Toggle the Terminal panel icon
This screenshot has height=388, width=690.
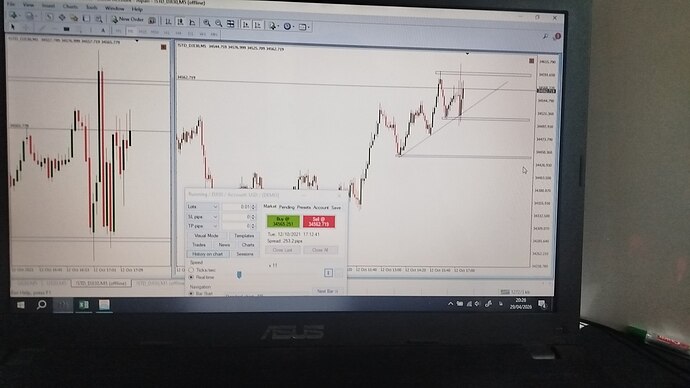[86, 18]
